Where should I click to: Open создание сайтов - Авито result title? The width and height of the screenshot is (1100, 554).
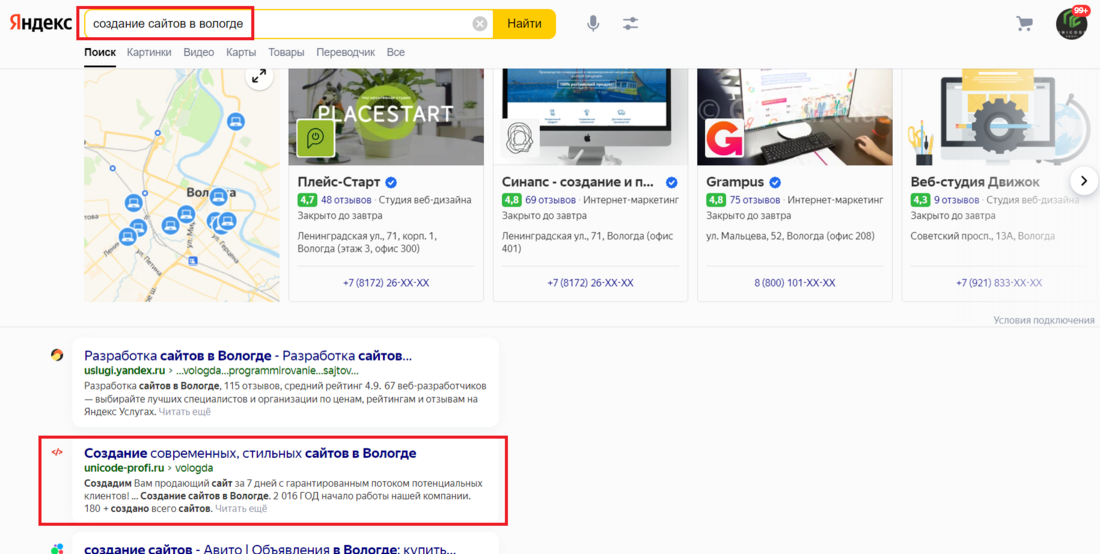tap(271, 549)
